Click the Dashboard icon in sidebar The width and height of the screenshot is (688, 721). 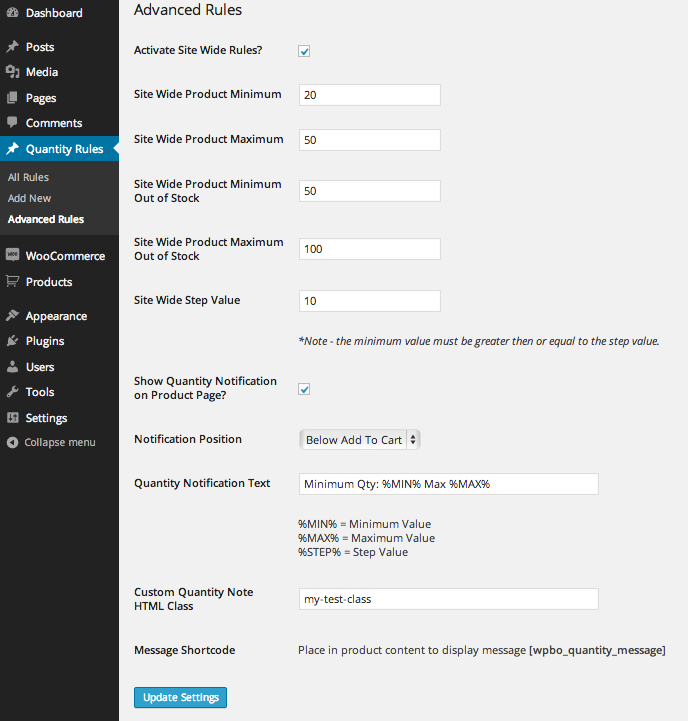(x=12, y=13)
